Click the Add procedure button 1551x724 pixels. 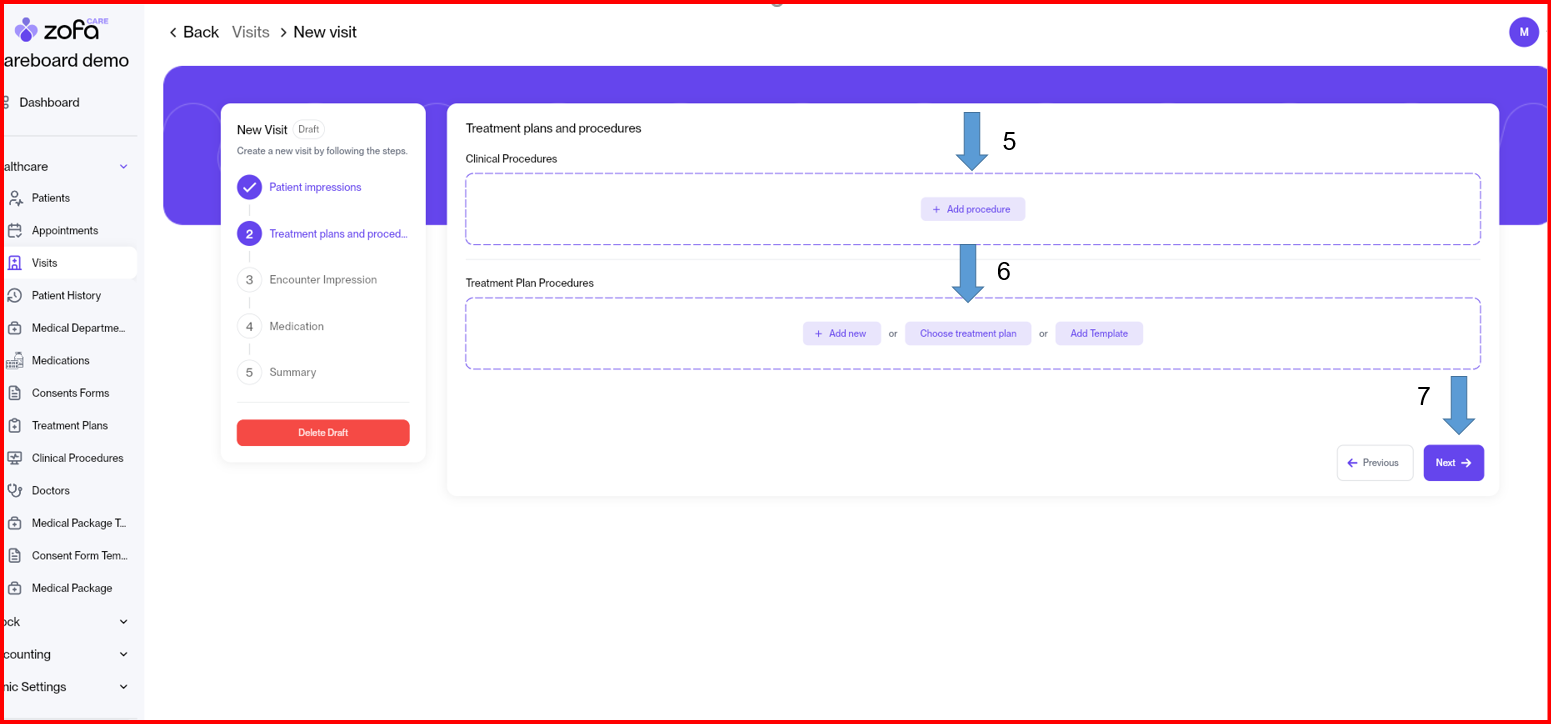click(x=972, y=209)
